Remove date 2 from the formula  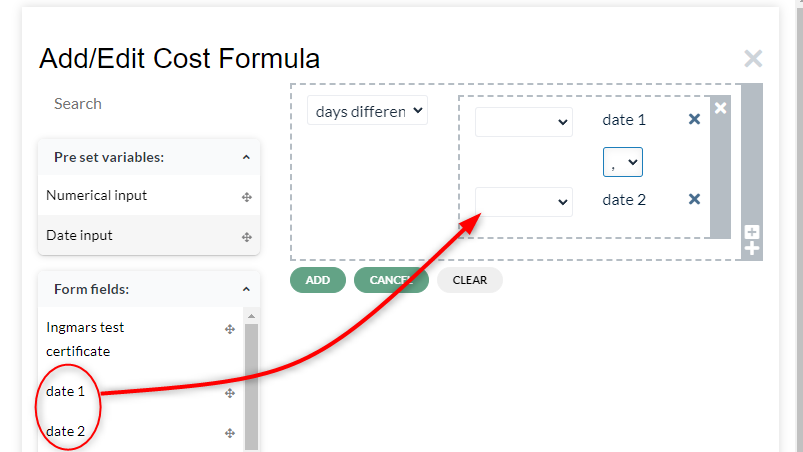(x=694, y=199)
